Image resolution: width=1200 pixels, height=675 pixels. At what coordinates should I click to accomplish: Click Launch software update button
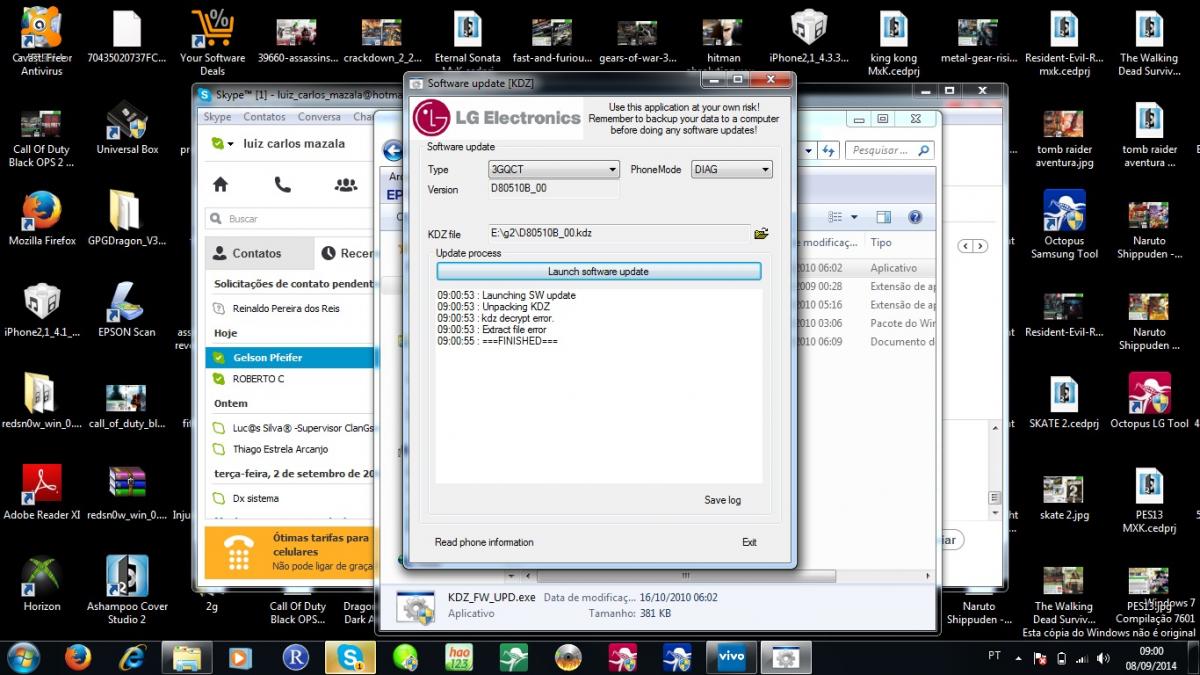point(598,271)
